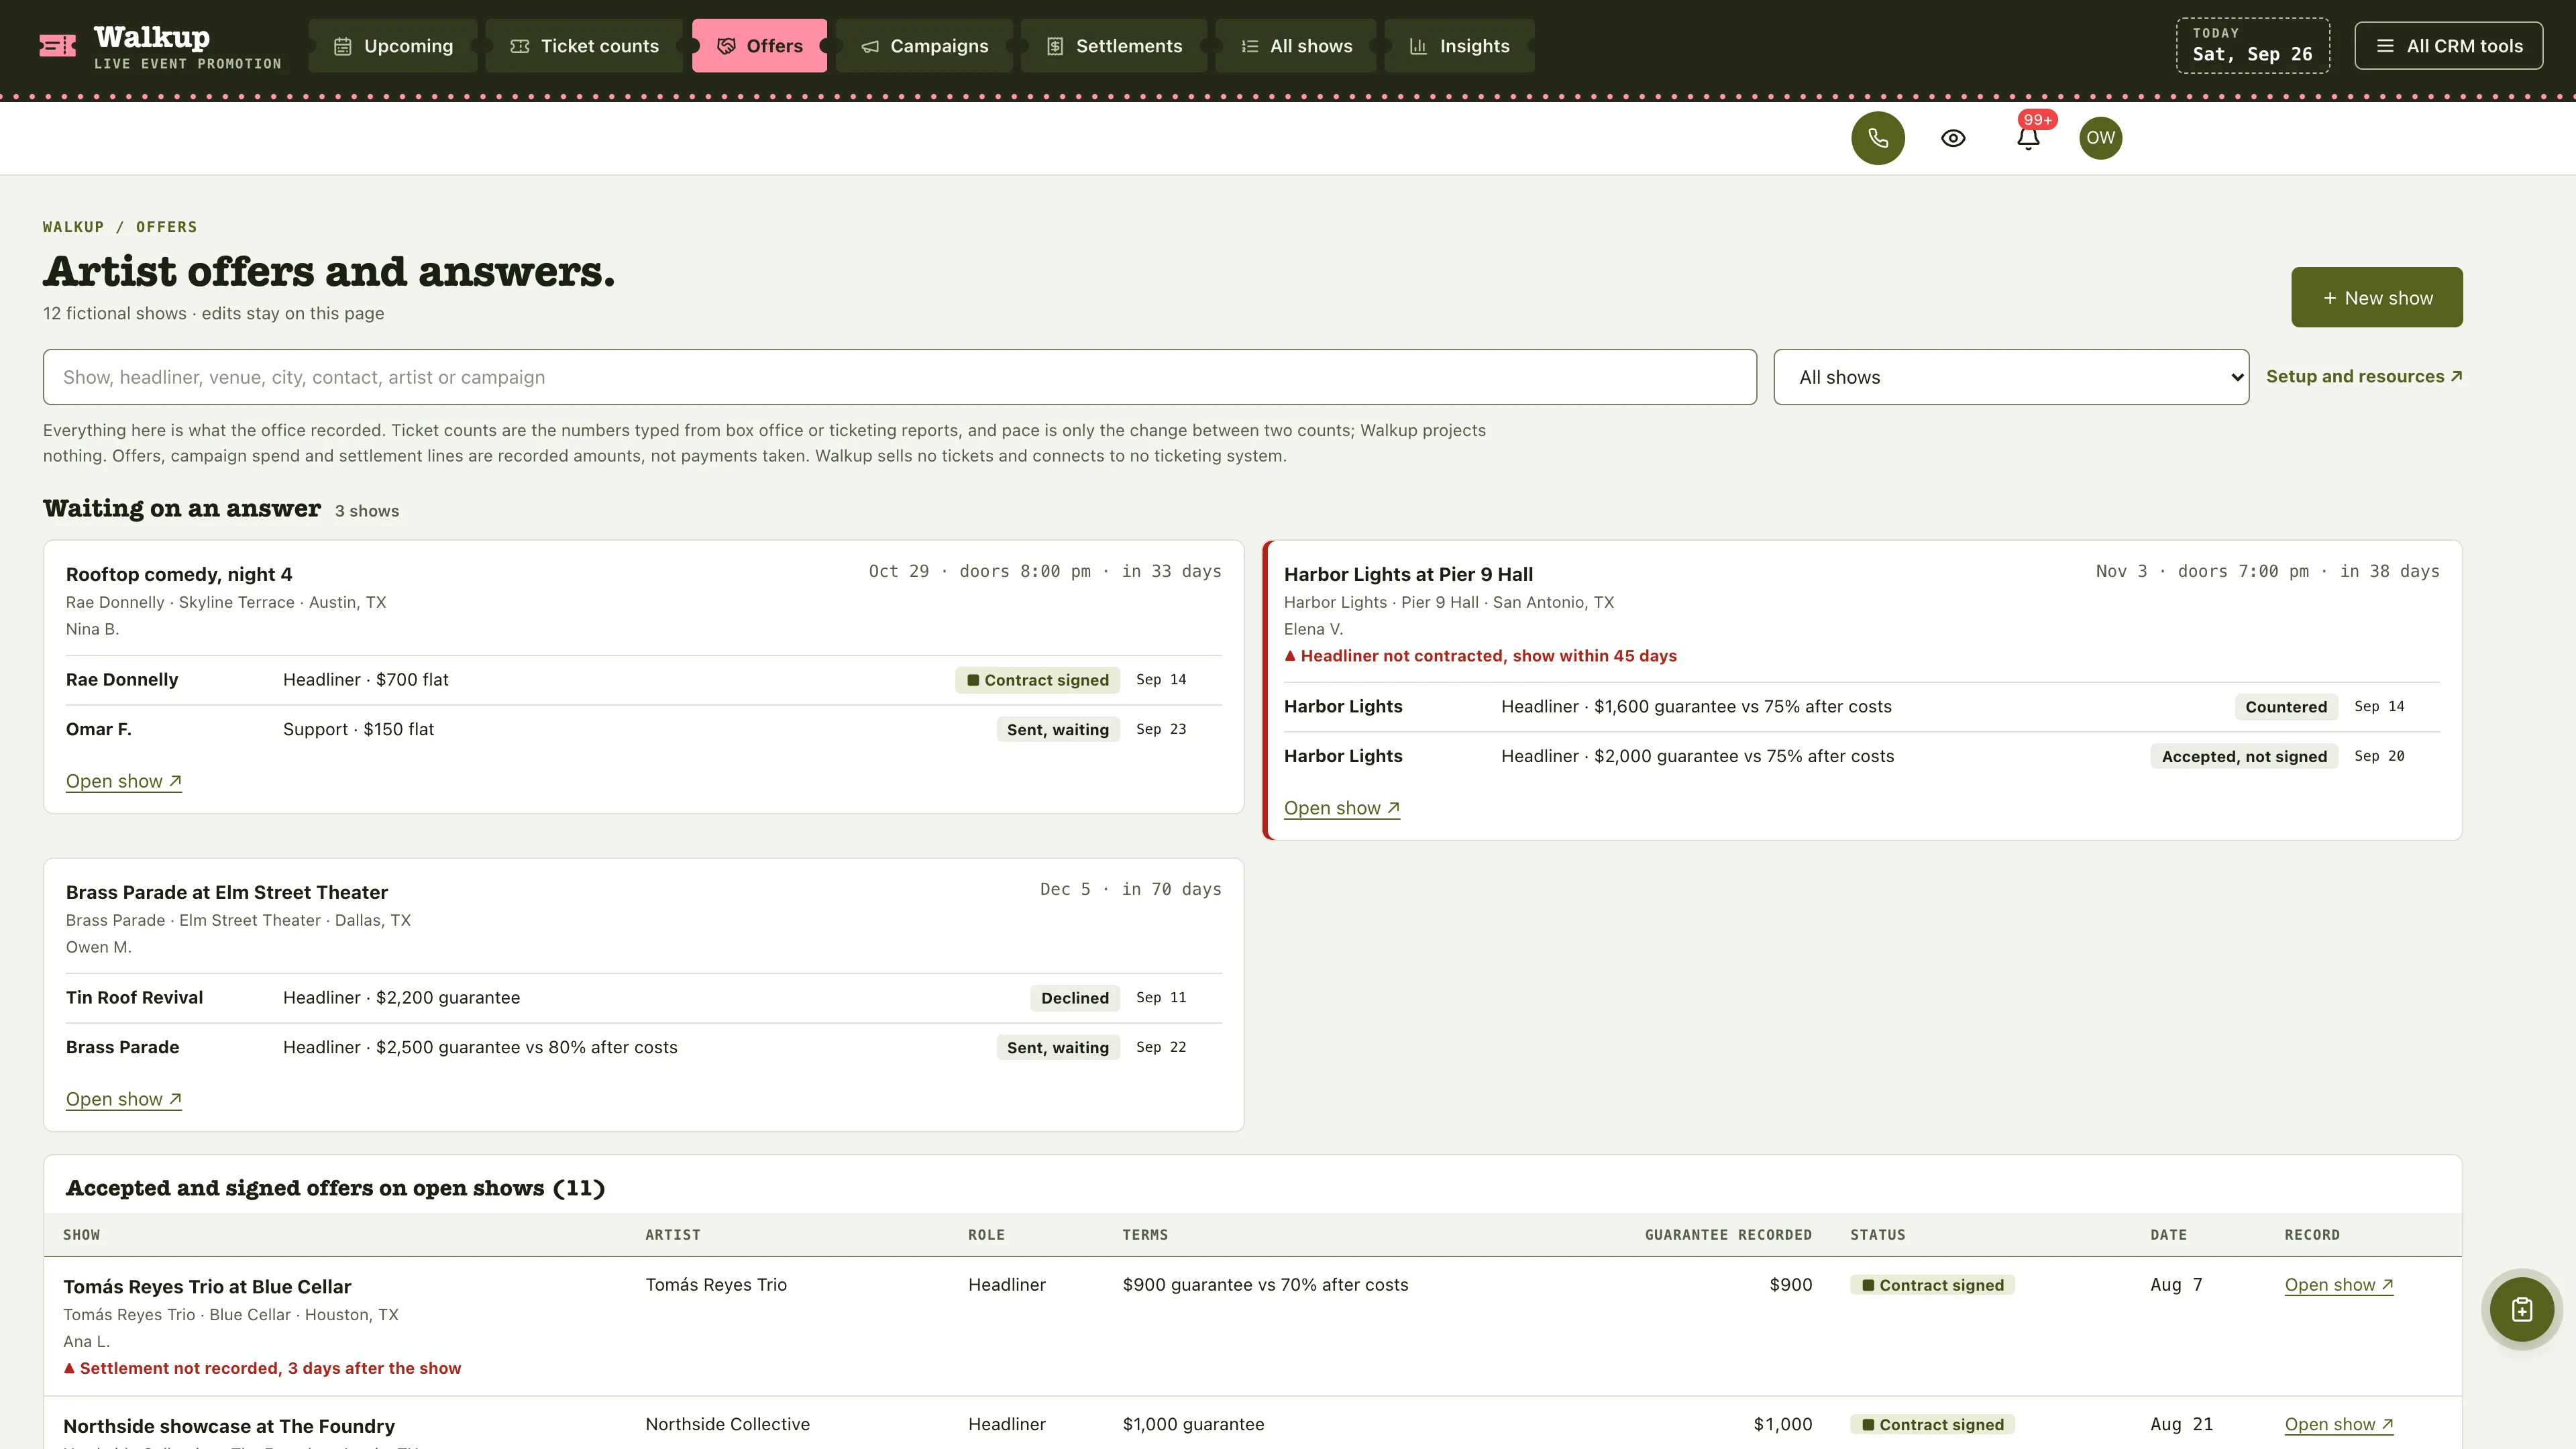Open notifications bell with 99+ badge
2576x1449 pixels.
click(x=2028, y=138)
